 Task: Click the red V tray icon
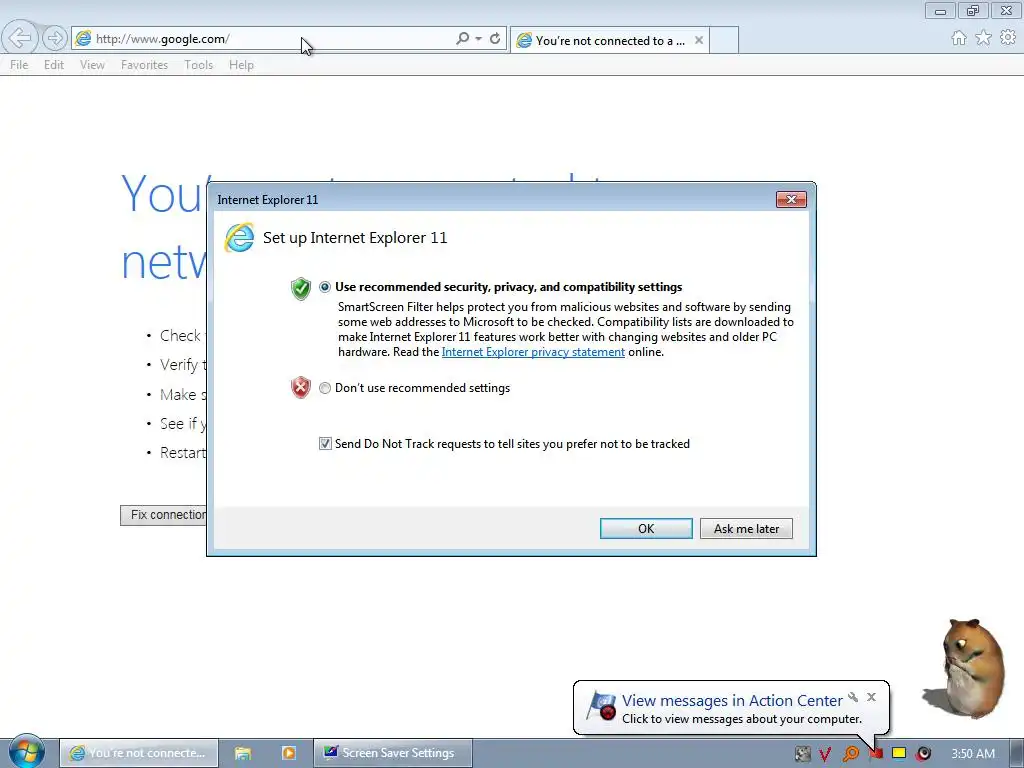coord(825,754)
